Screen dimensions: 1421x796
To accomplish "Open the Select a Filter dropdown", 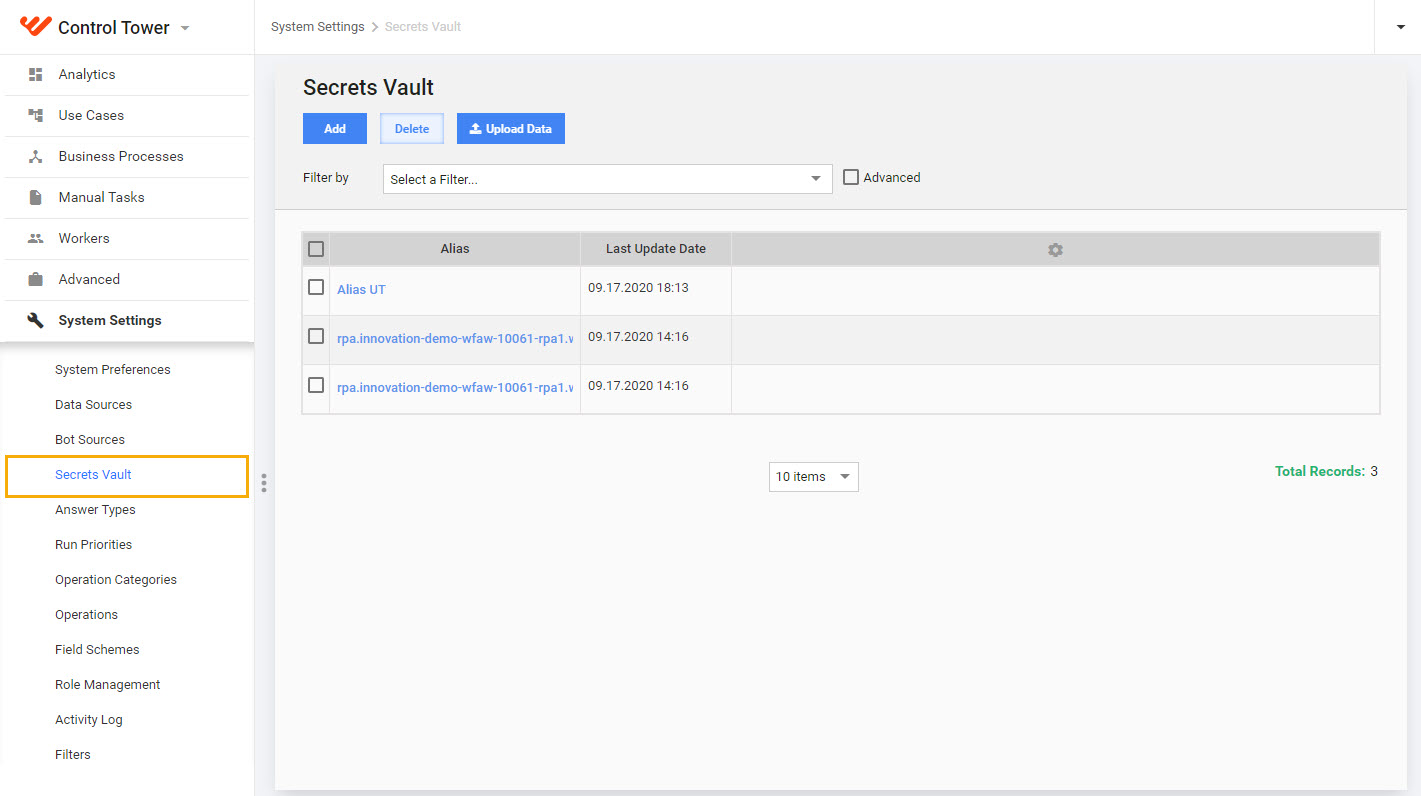I will (x=607, y=179).
